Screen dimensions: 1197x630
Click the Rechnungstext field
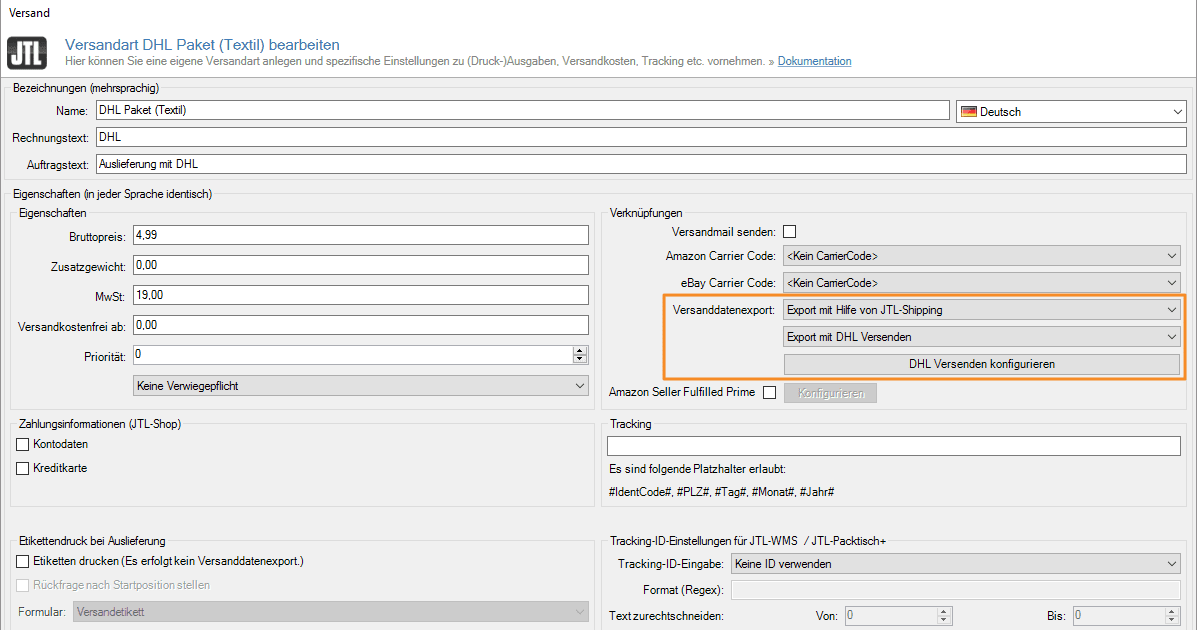[x=641, y=137]
